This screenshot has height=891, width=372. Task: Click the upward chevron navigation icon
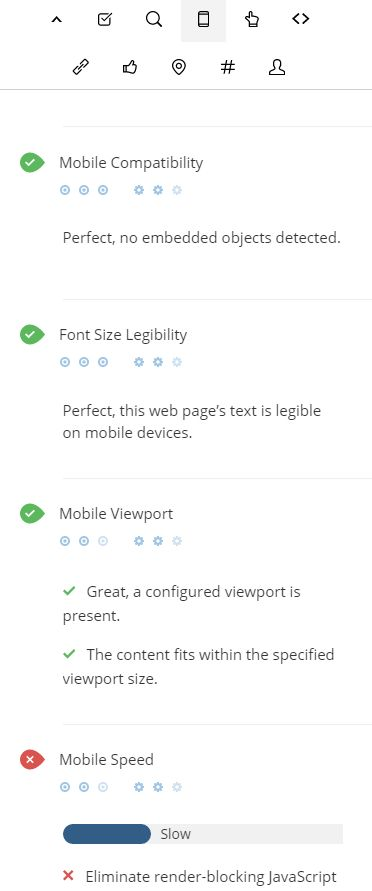(x=56, y=19)
